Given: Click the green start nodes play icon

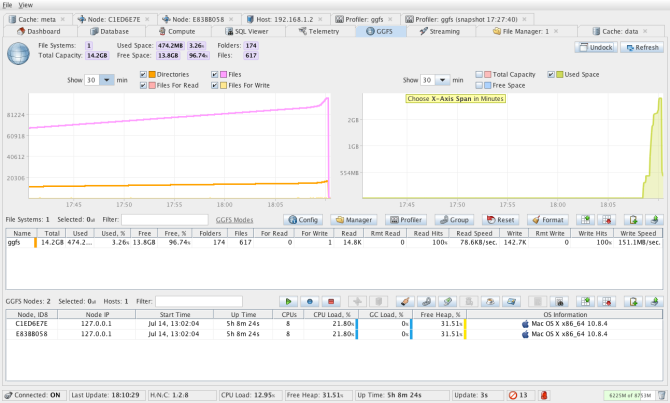Looking at the screenshot, I should 288,301.
